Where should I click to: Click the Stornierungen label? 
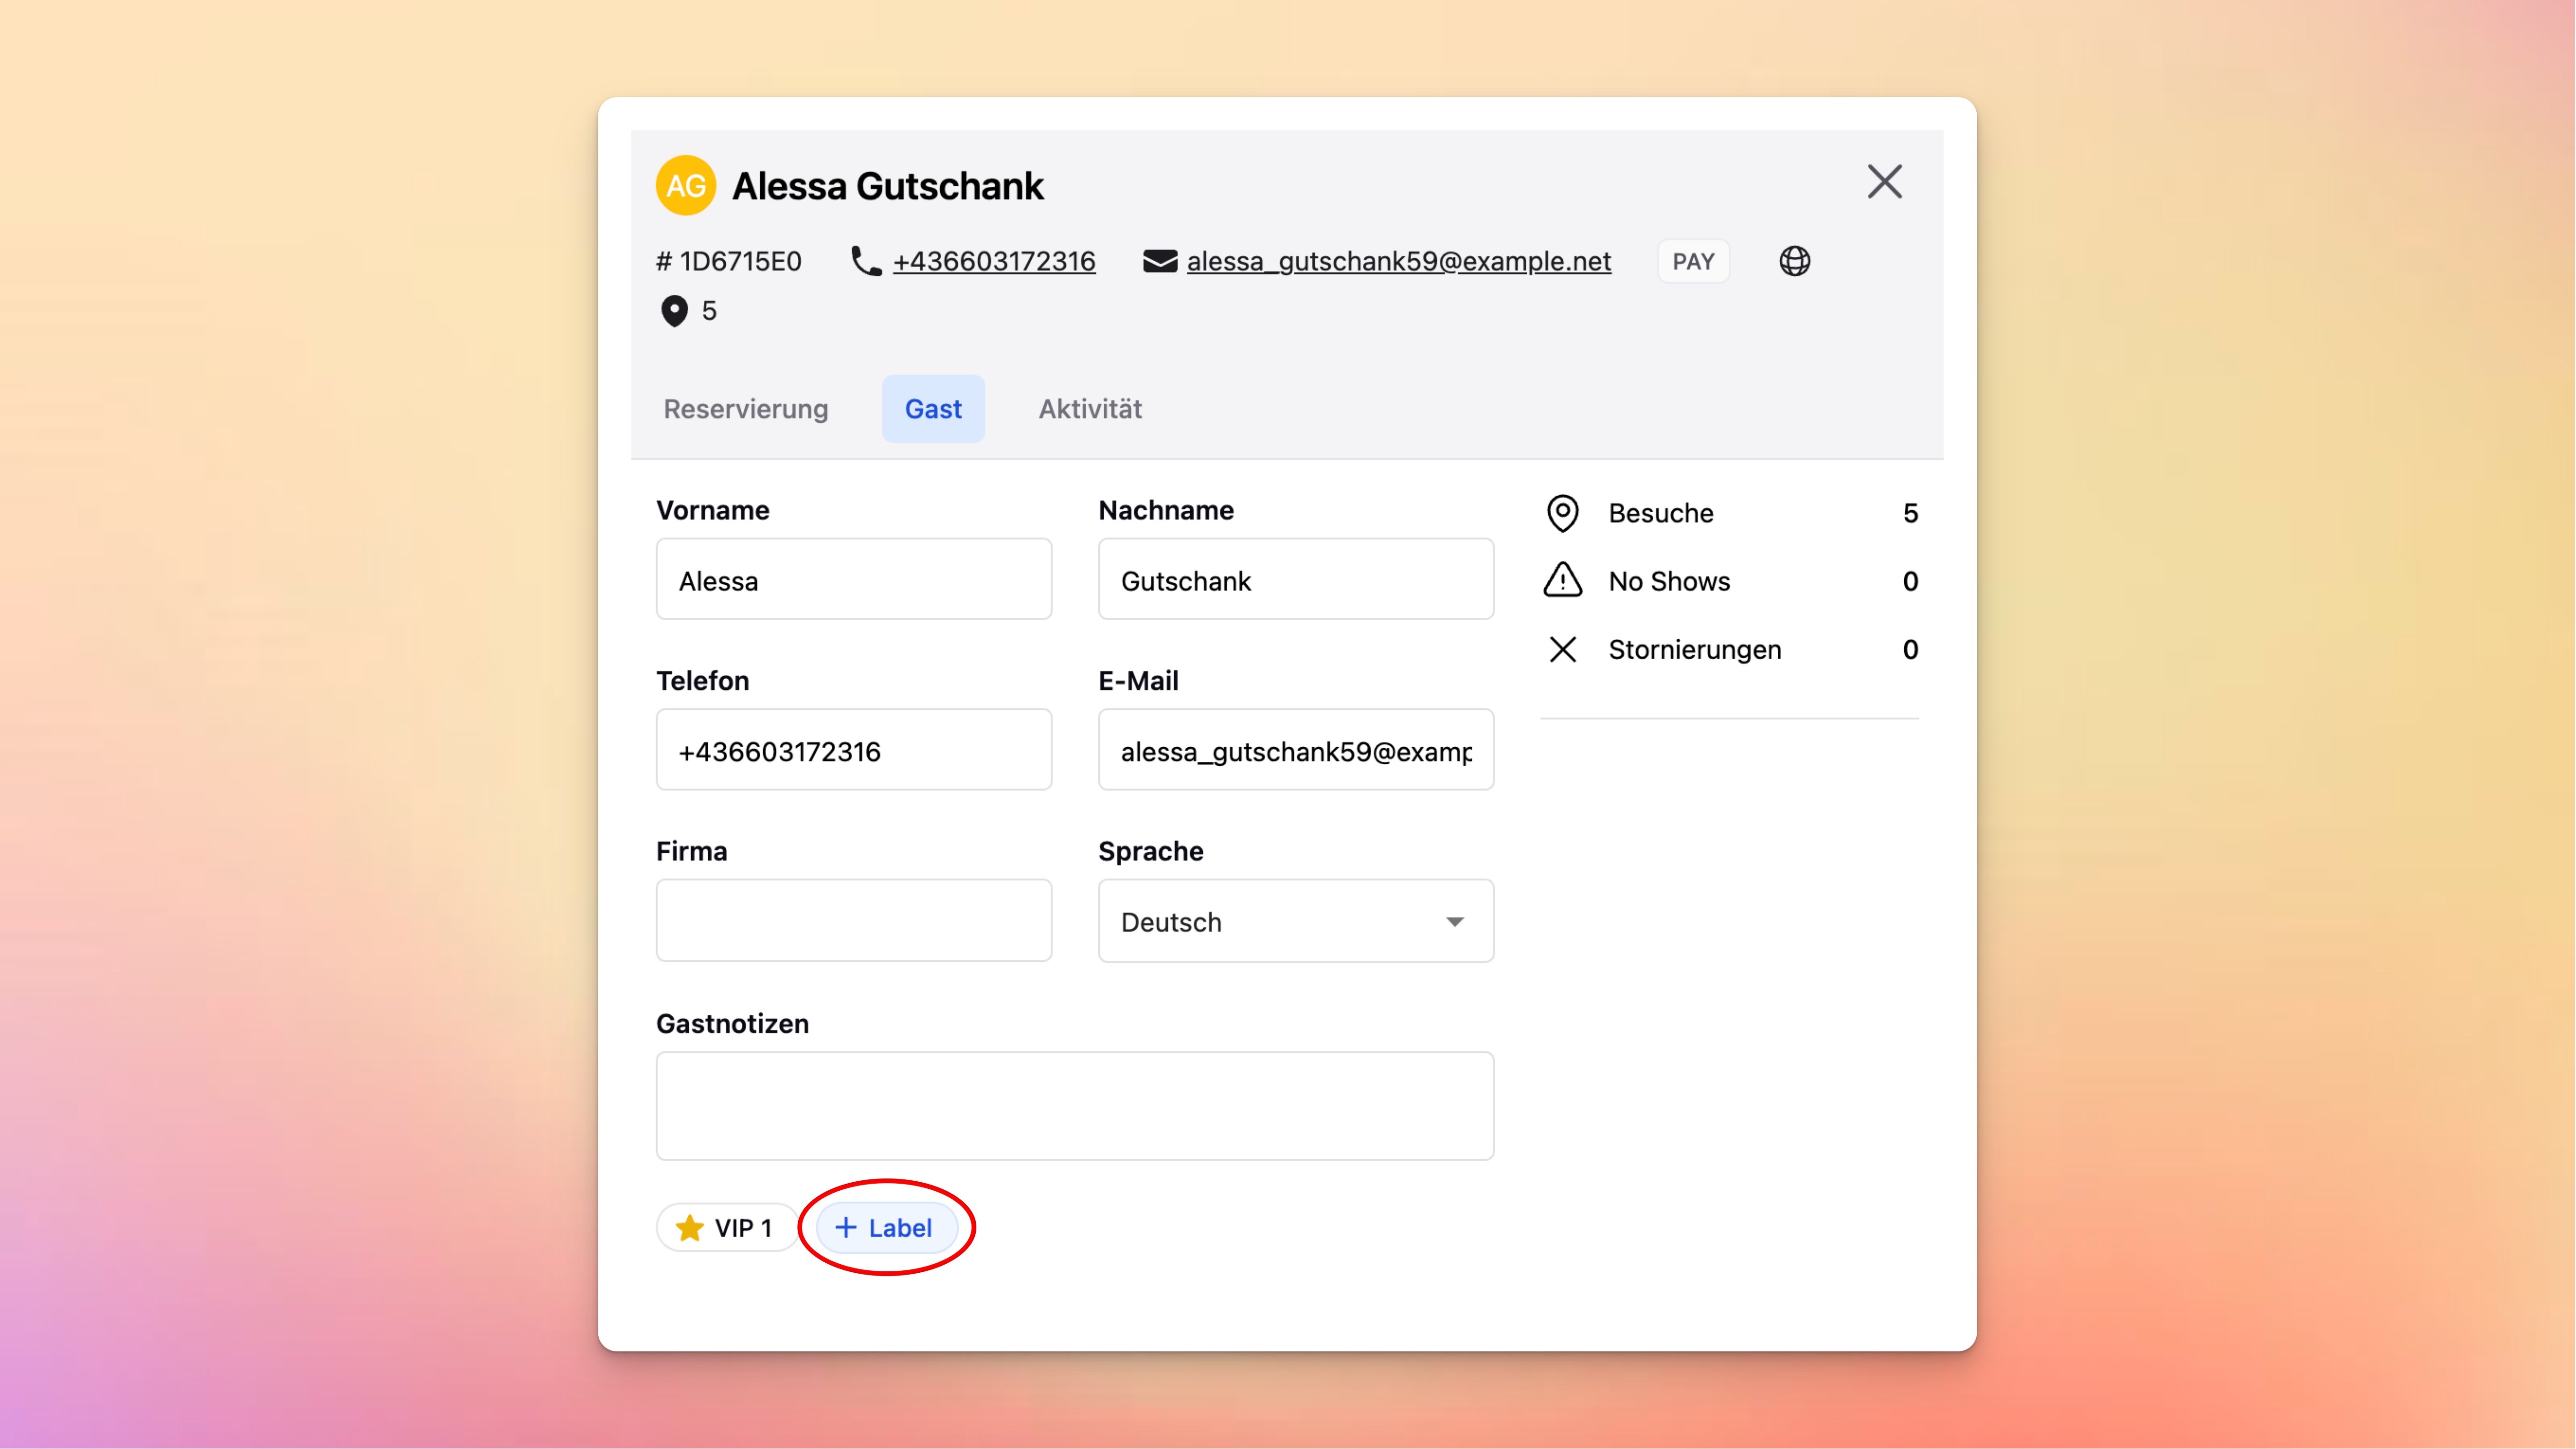pos(1694,650)
